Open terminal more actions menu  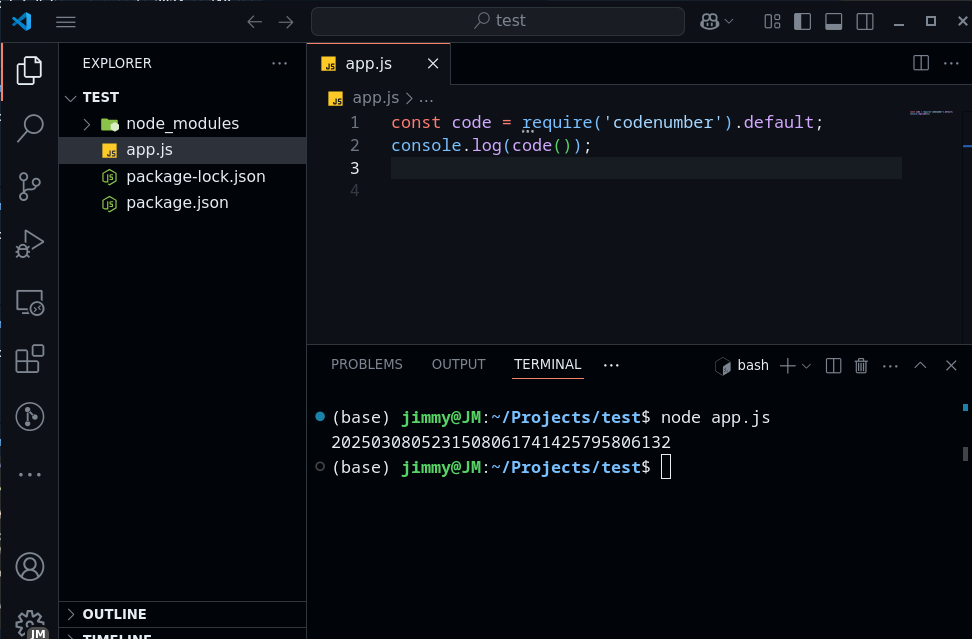890,366
